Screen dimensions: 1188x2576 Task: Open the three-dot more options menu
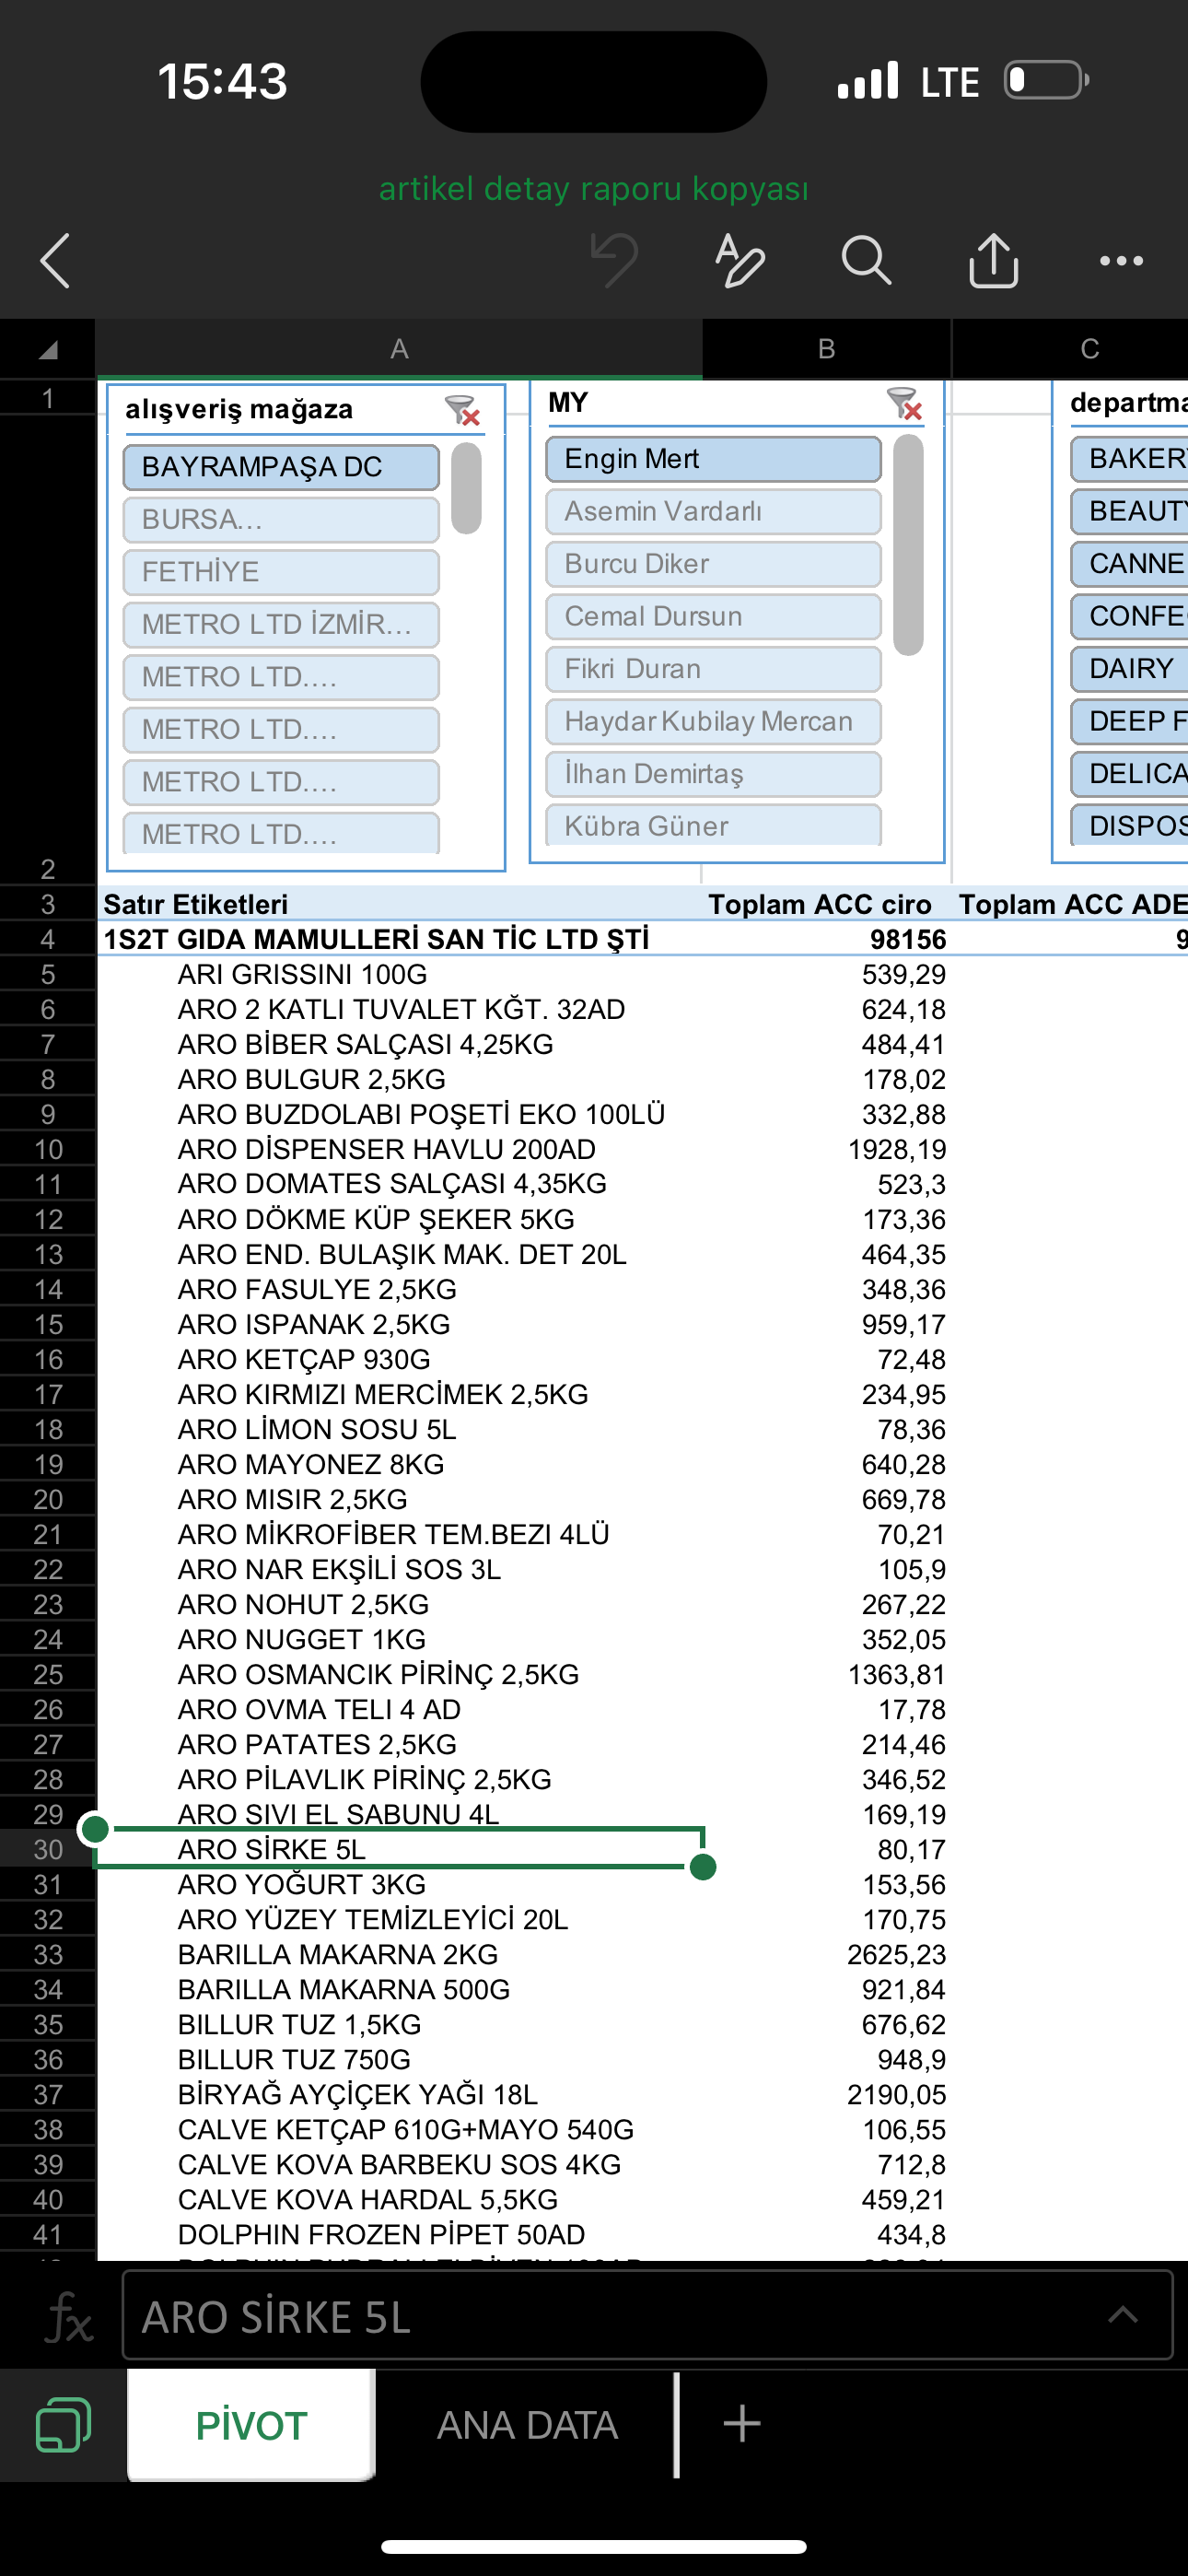click(1121, 261)
